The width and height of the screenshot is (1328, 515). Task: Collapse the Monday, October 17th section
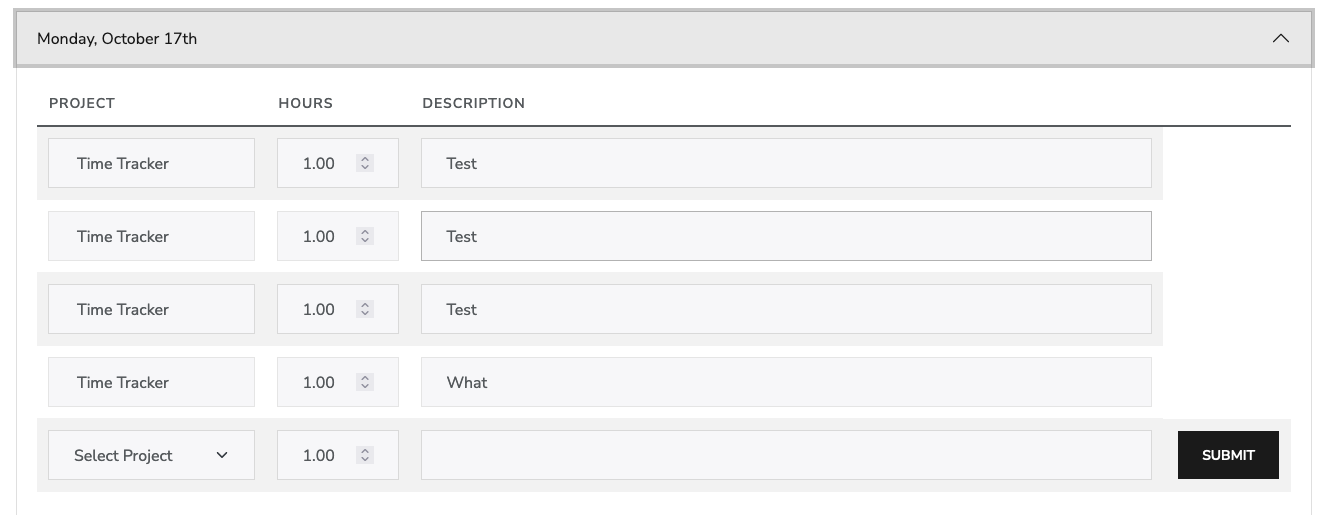662,39
